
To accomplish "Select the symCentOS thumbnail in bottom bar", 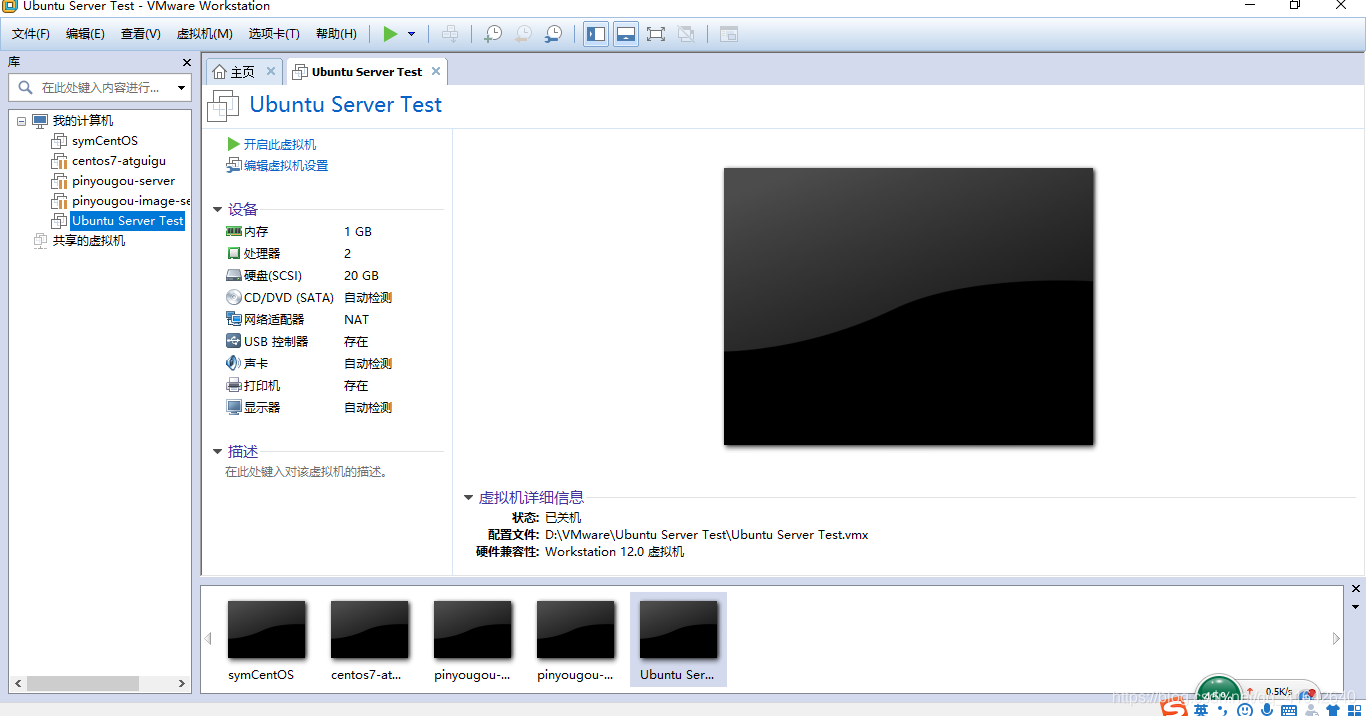I will [x=266, y=640].
